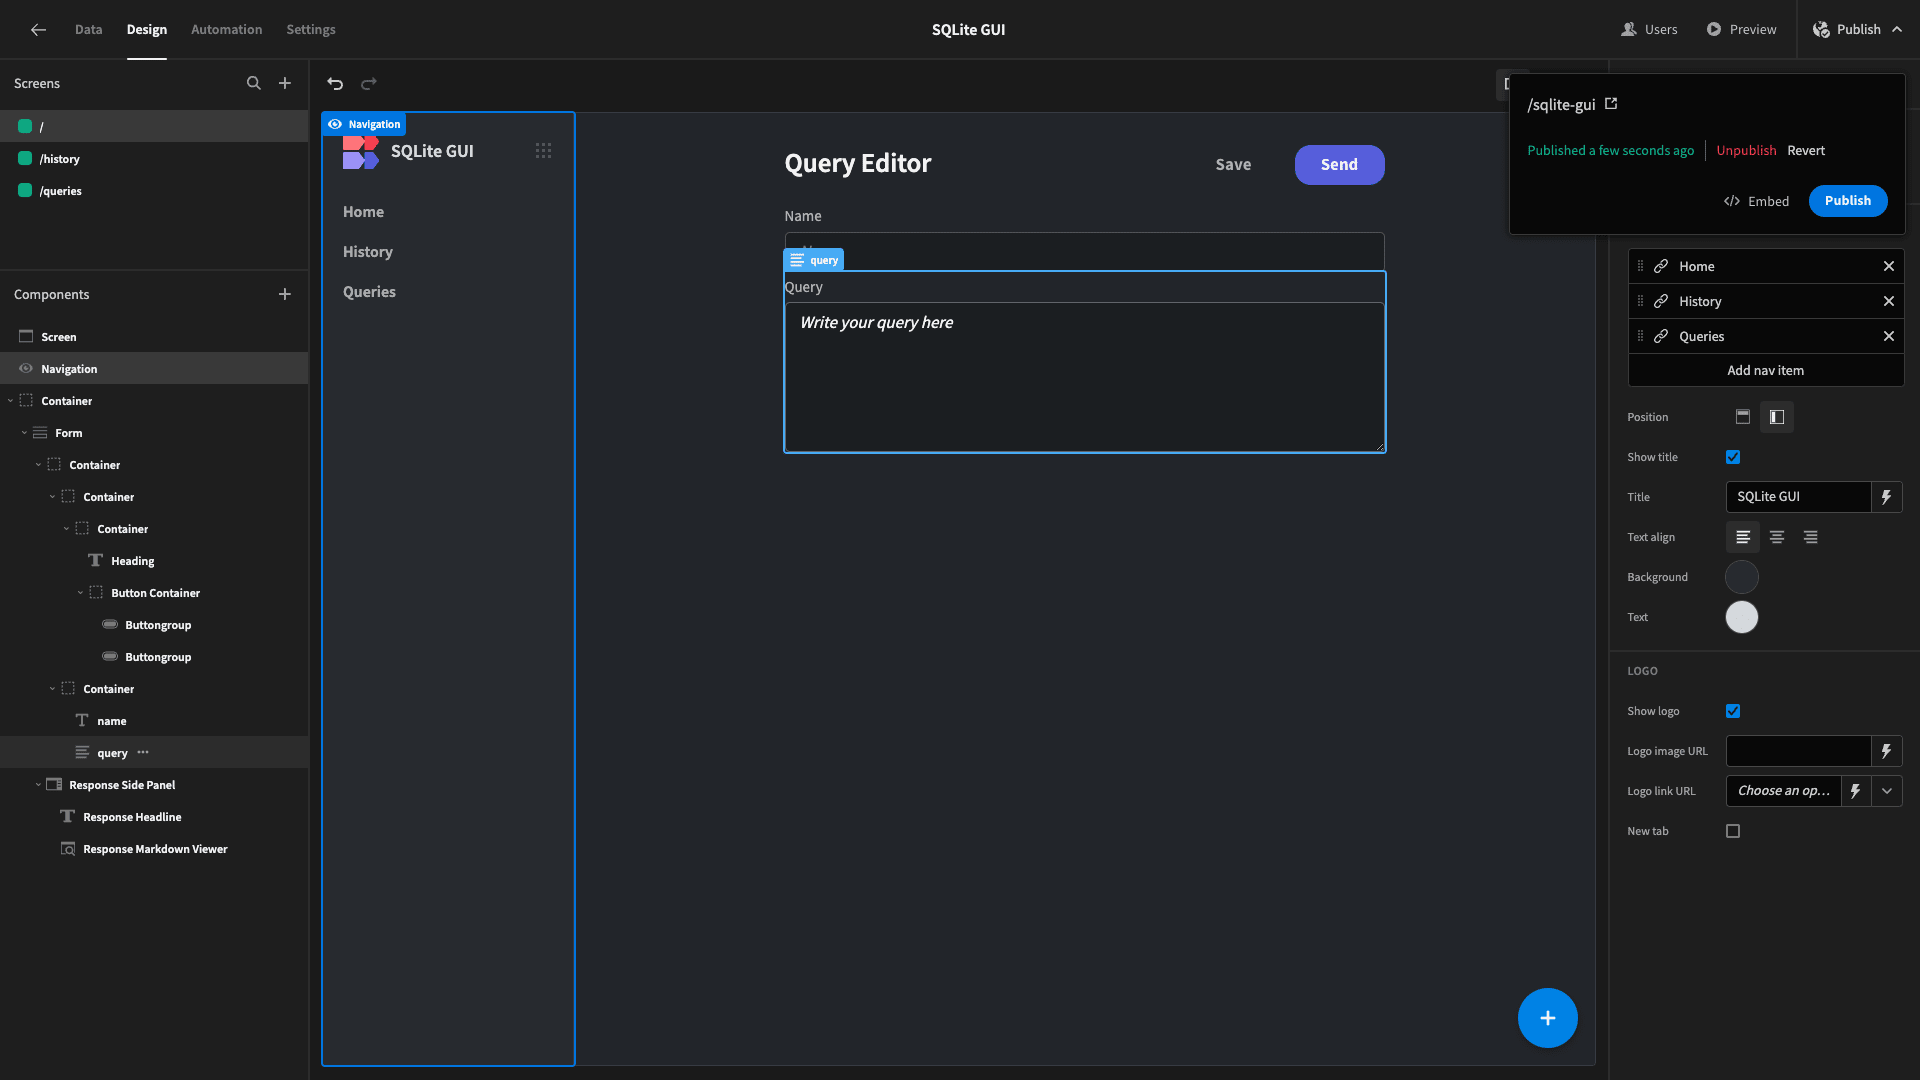This screenshot has height=1080, width=1920.
Task: Set navigation position to left sidebar
Action: point(1777,417)
